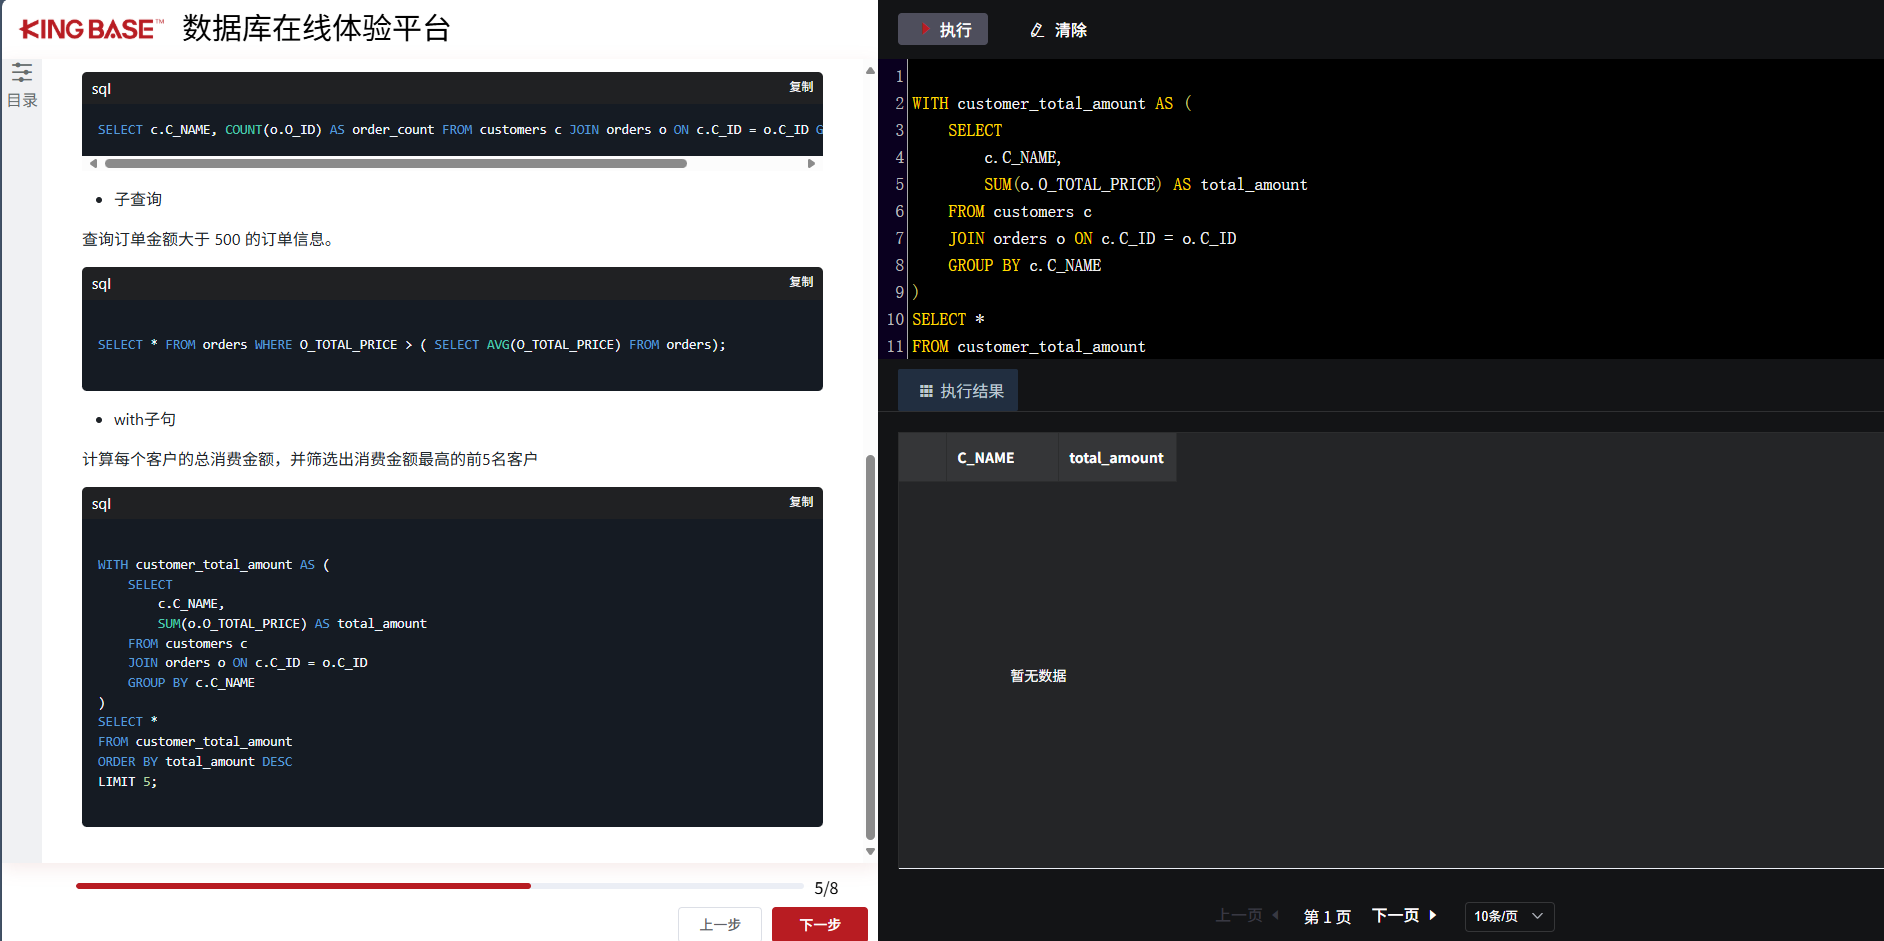Clear the SQL editor via 清除

(1069, 30)
